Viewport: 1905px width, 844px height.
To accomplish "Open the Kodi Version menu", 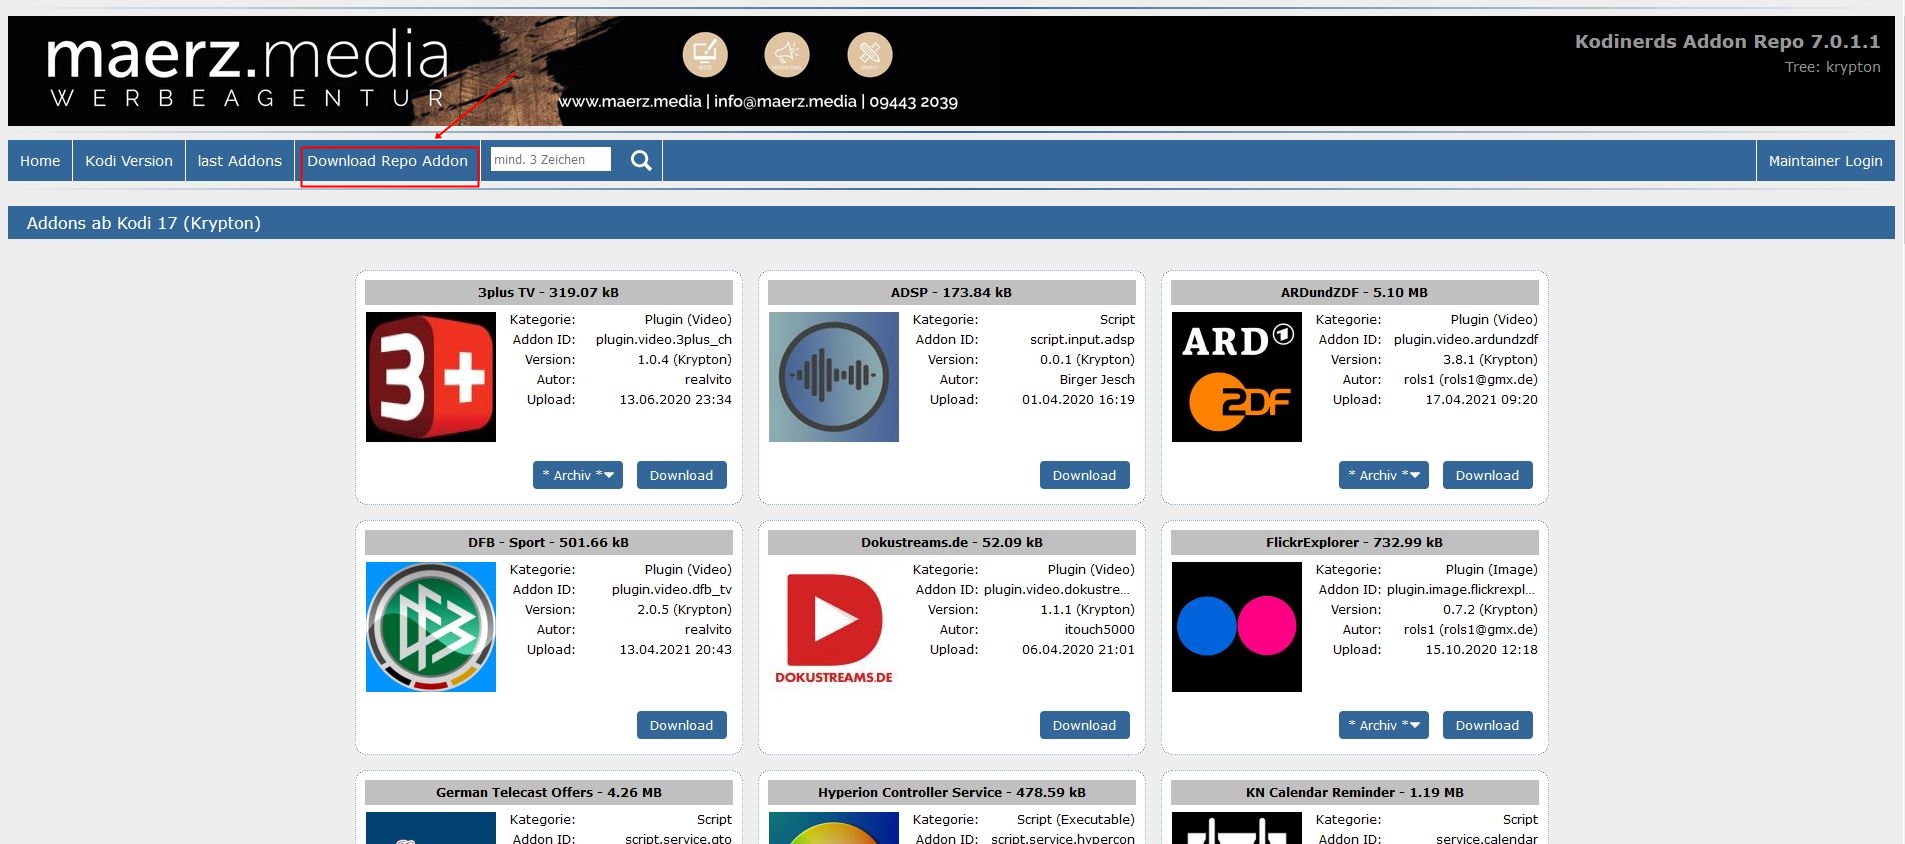I will pyautogui.click(x=129, y=161).
